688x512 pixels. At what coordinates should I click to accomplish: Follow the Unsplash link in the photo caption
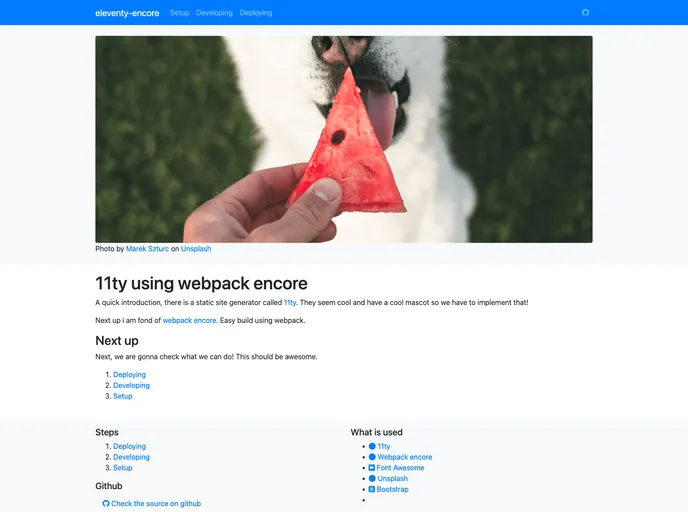196,249
